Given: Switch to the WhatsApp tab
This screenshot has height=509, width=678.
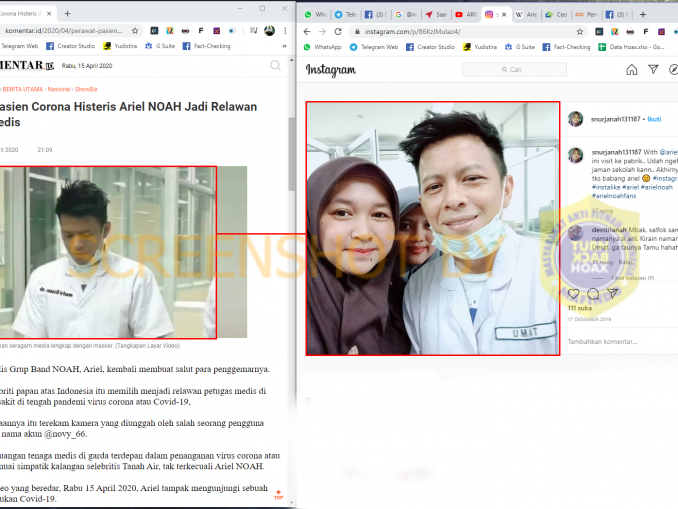Looking at the screenshot, I should (x=315, y=15).
